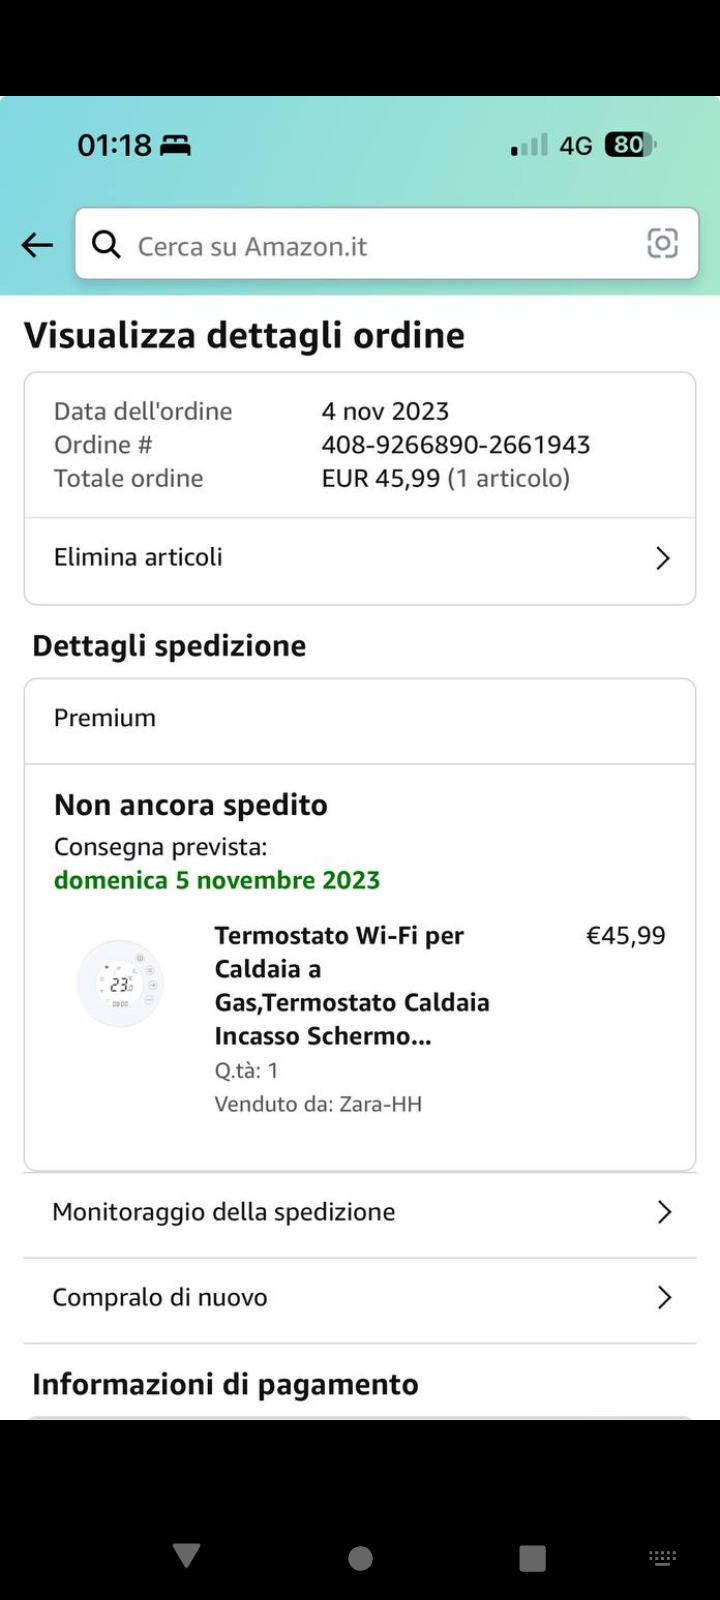
Task: Tap the search magnifier icon
Action: point(106,244)
